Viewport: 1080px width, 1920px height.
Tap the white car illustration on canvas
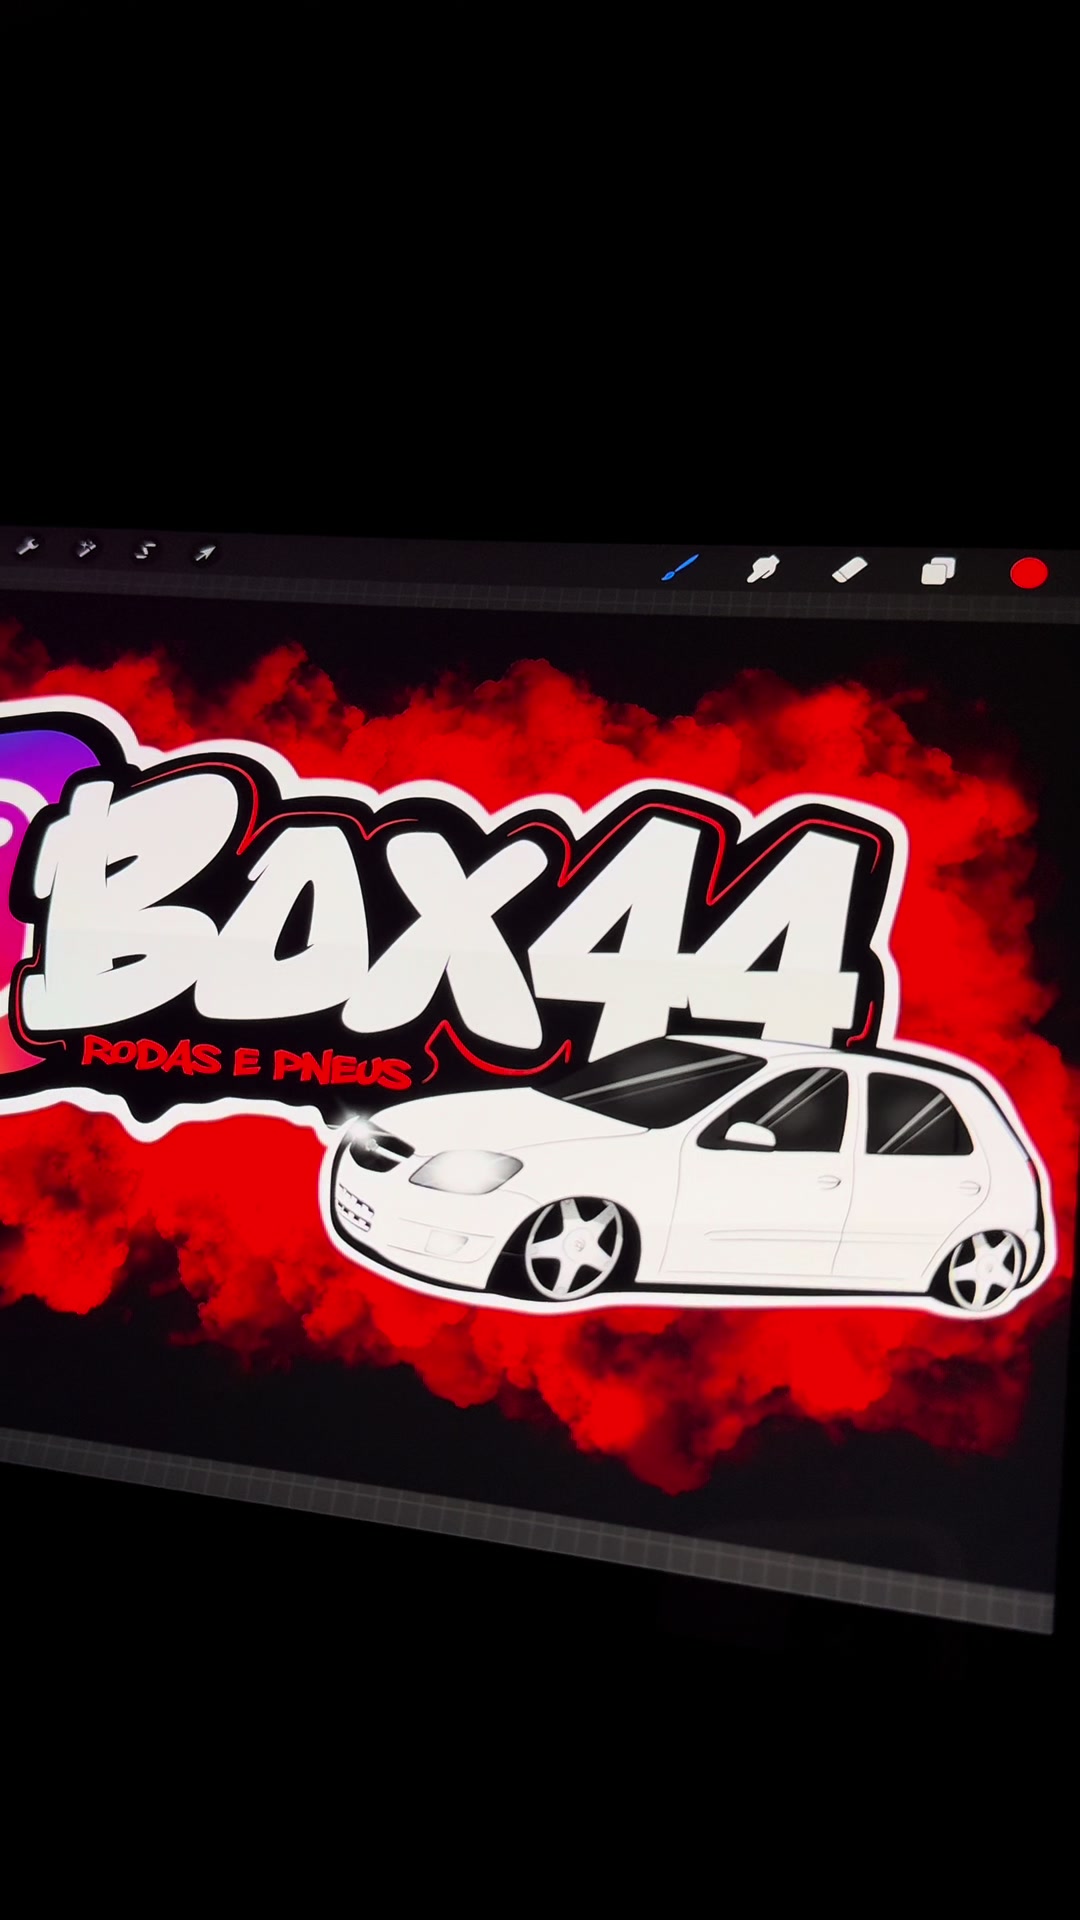[x=689, y=1175]
